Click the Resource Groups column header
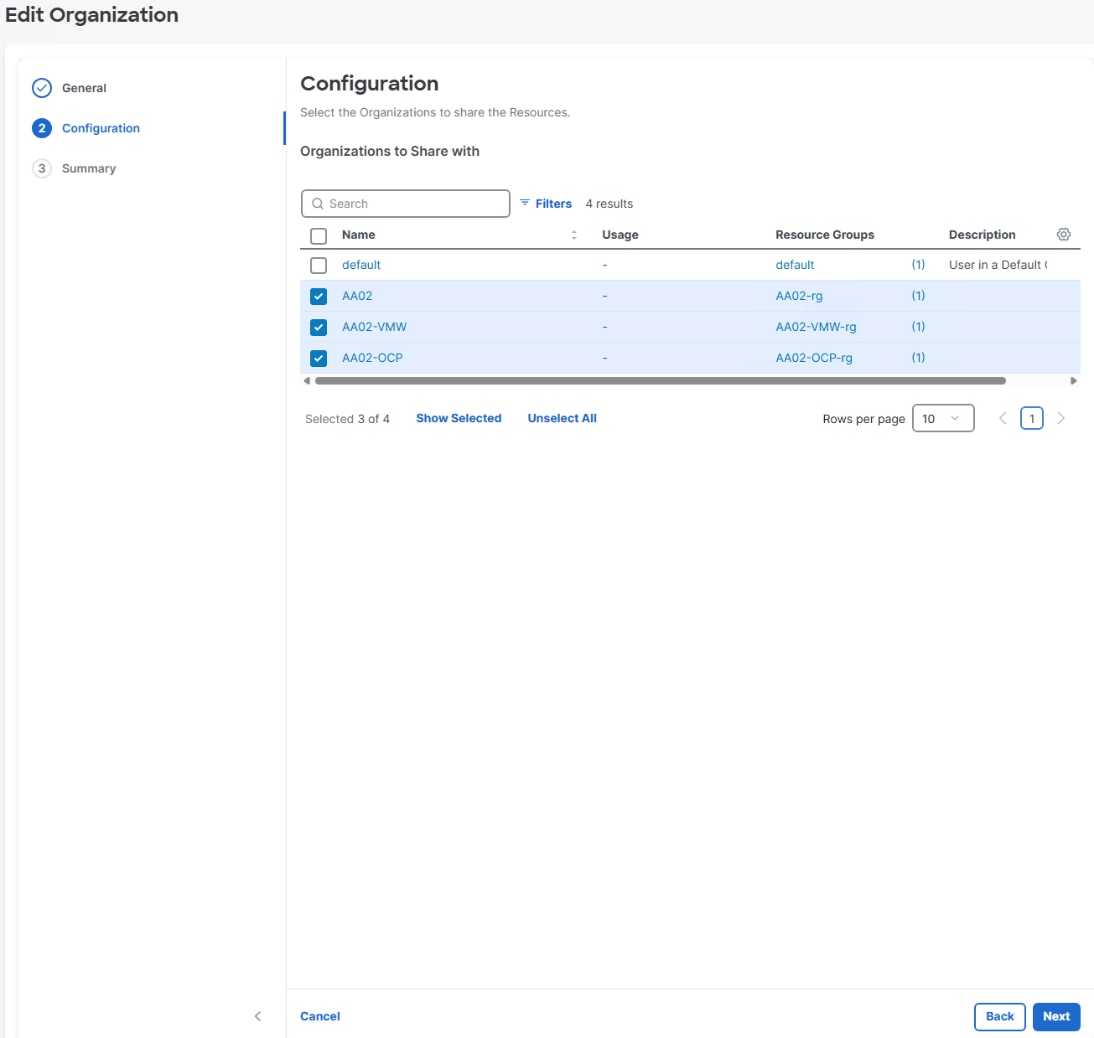1094x1038 pixels. [x=825, y=235]
